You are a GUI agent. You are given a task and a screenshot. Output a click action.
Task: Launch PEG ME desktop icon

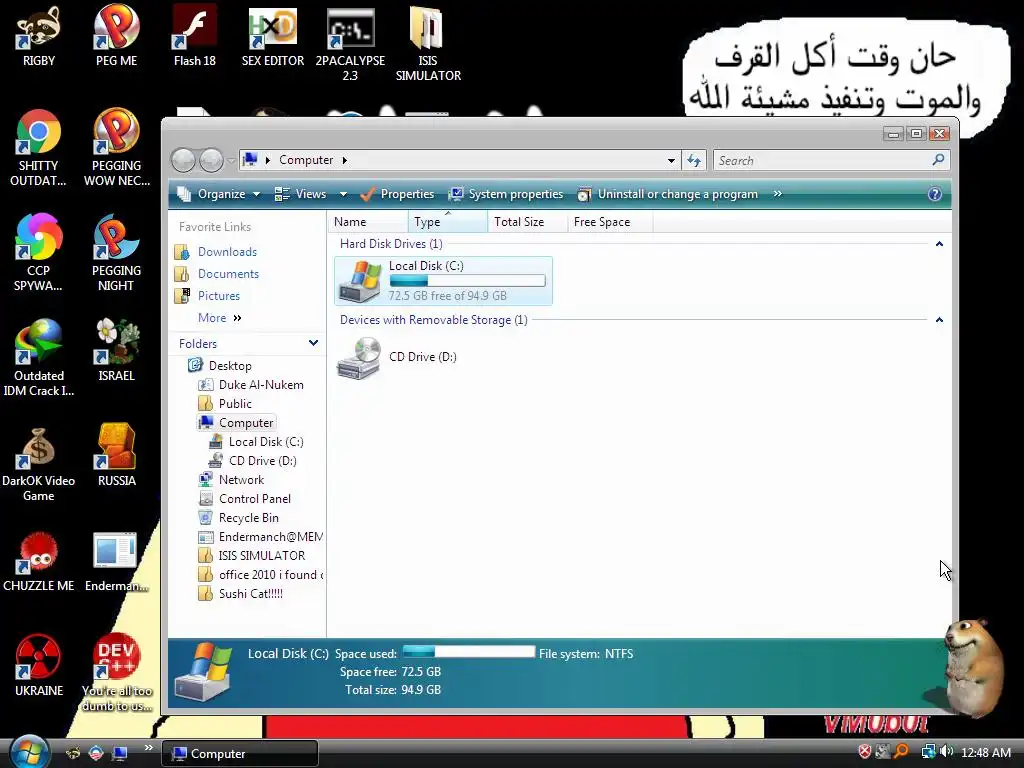click(x=116, y=36)
